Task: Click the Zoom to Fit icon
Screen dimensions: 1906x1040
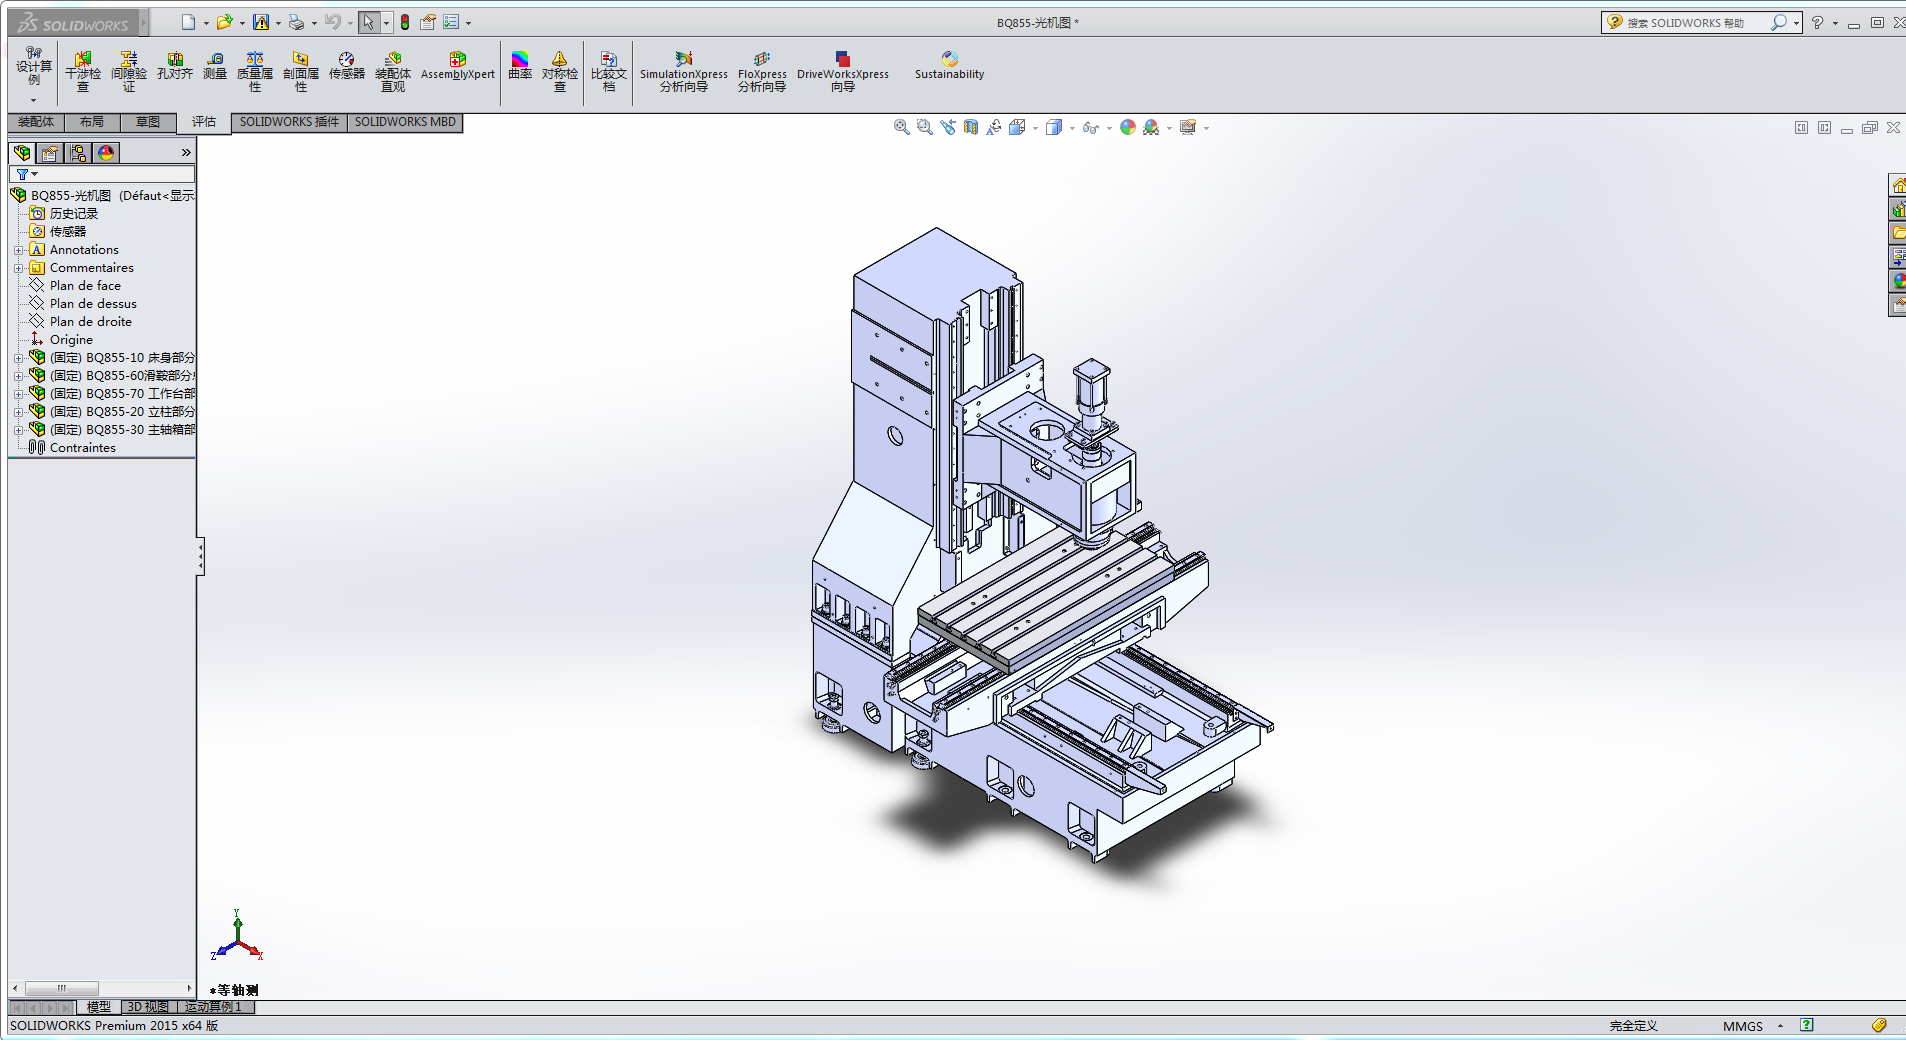Action: pos(901,127)
